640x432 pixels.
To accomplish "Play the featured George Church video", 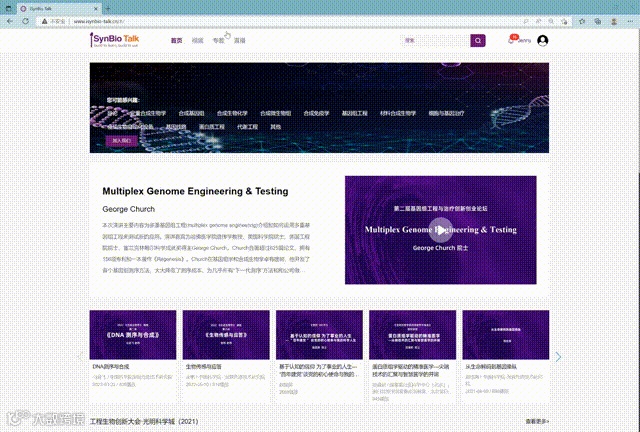I will pyautogui.click(x=440, y=230).
